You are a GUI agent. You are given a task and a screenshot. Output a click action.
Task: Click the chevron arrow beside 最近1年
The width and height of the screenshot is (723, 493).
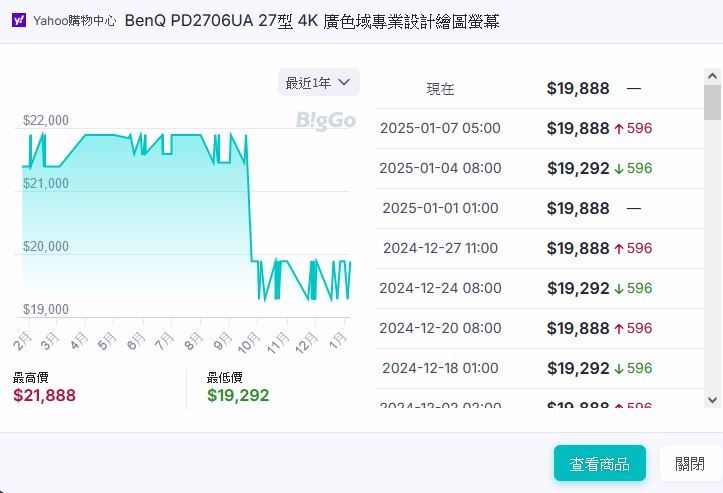[344, 82]
